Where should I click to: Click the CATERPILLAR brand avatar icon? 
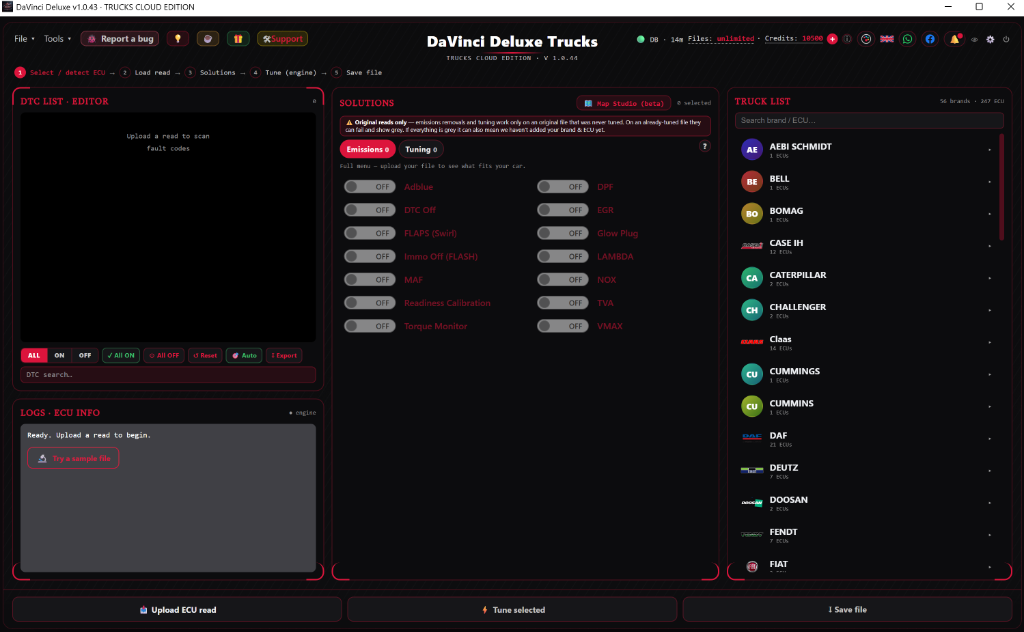[x=752, y=278]
